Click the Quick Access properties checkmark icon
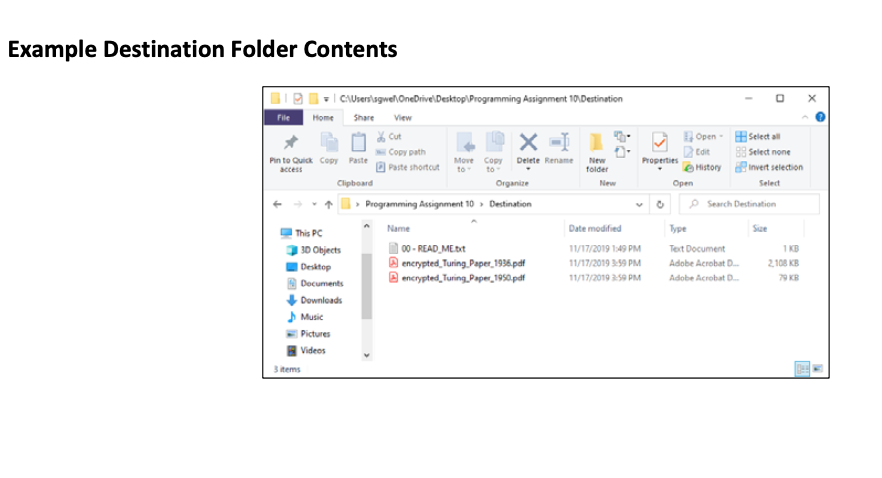Image resolution: width=882 pixels, height=478 pixels. (298, 99)
